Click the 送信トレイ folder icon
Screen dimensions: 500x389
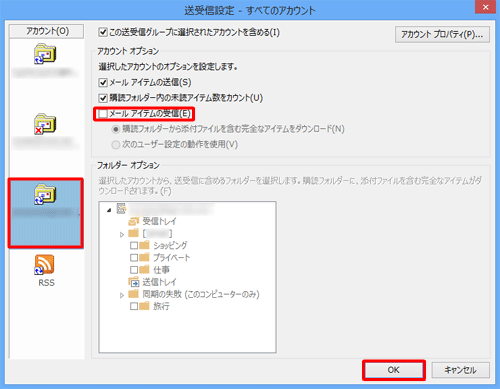coord(134,282)
